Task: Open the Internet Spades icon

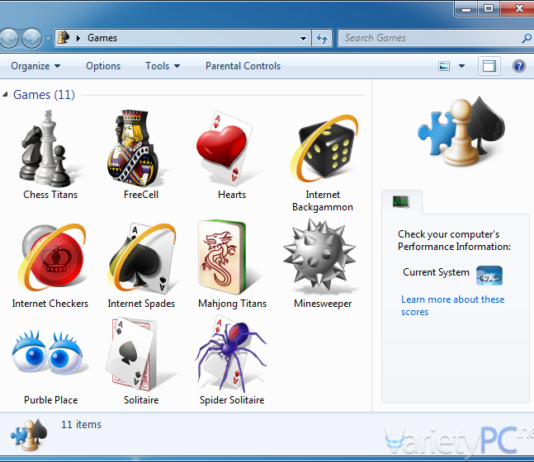Action: tap(142, 258)
